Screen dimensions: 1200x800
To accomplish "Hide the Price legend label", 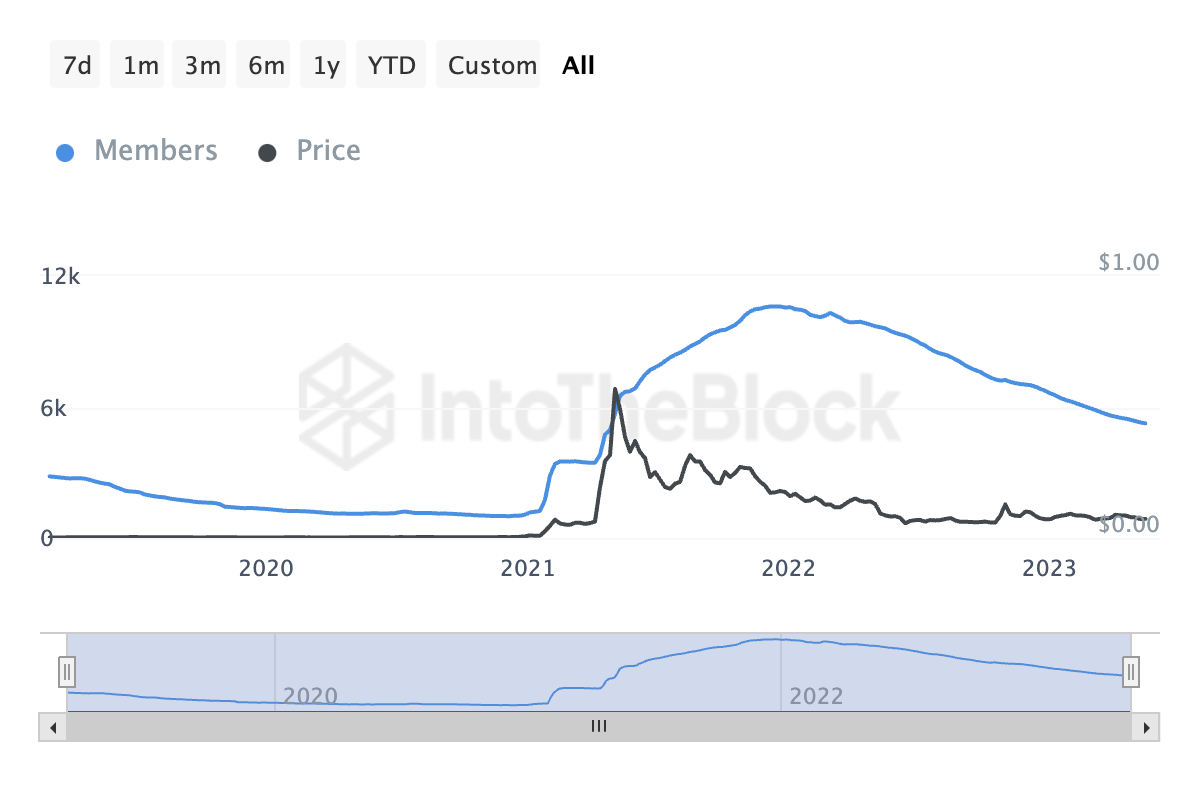I will 328,151.
